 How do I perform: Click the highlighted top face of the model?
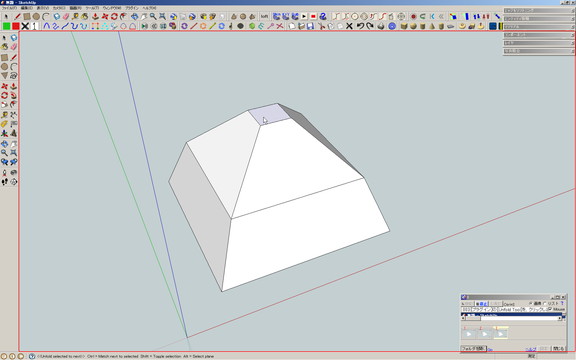pos(270,114)
